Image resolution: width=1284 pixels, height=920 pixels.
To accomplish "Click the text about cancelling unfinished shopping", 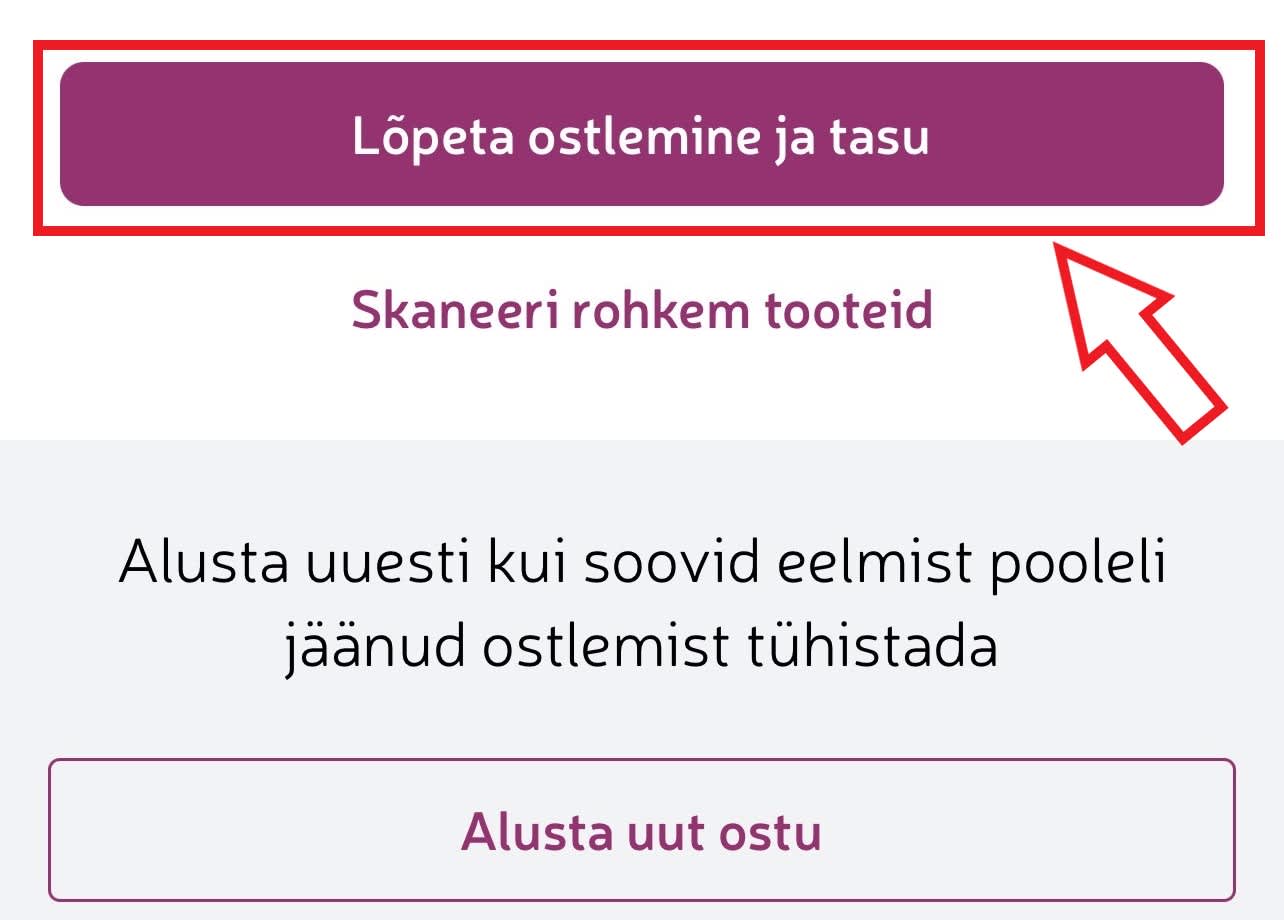I will coord(641,606).
